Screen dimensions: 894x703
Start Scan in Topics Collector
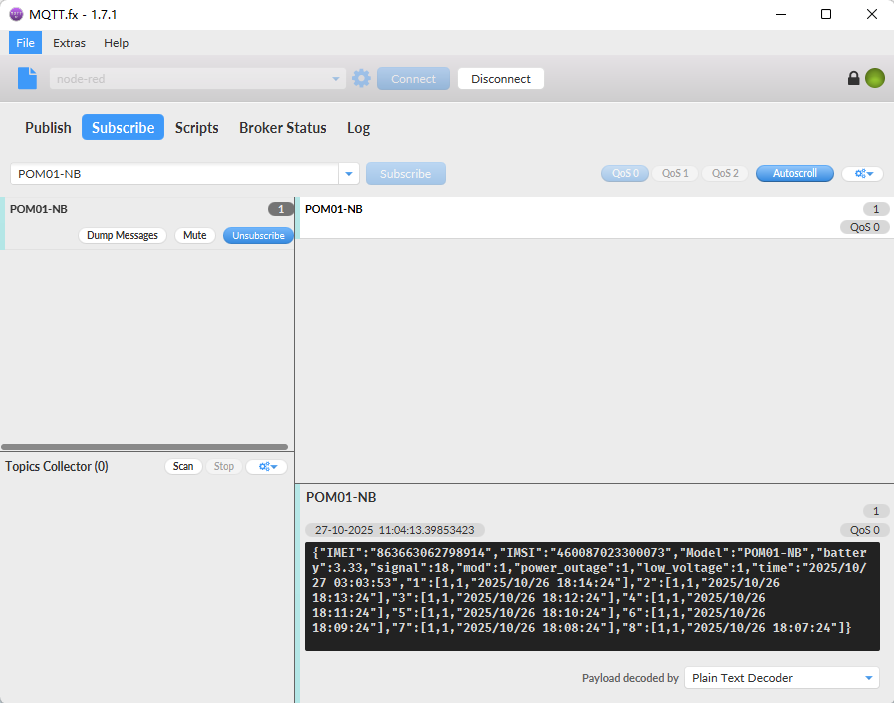183,466
